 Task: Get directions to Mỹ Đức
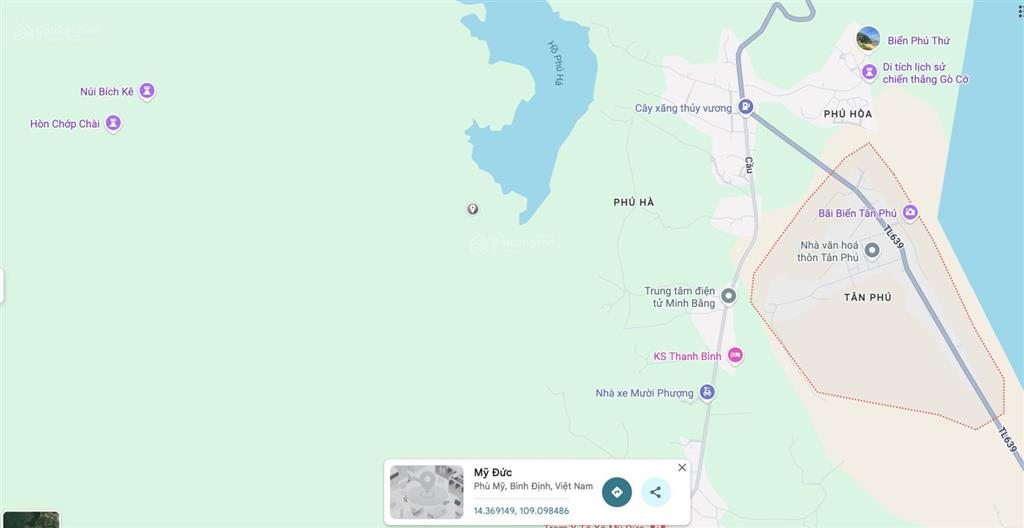(x=616, y=492)
